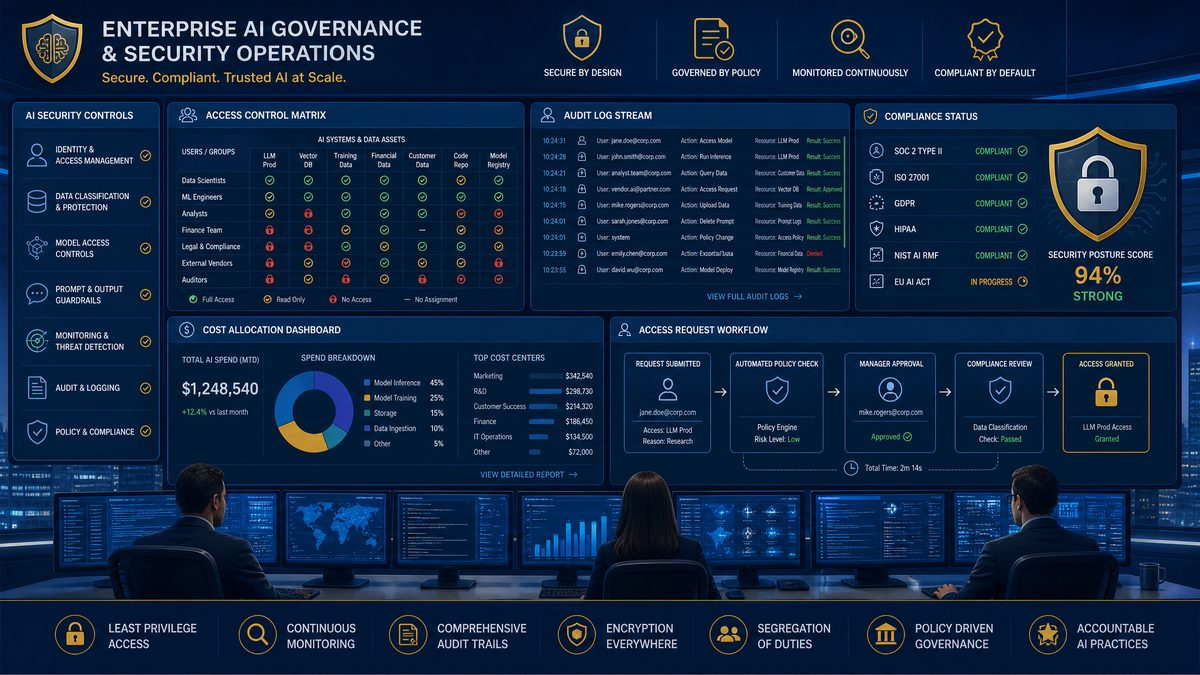Open View Detailed Report link
This screenshot has width=1200, height=675.
(529, 475)
